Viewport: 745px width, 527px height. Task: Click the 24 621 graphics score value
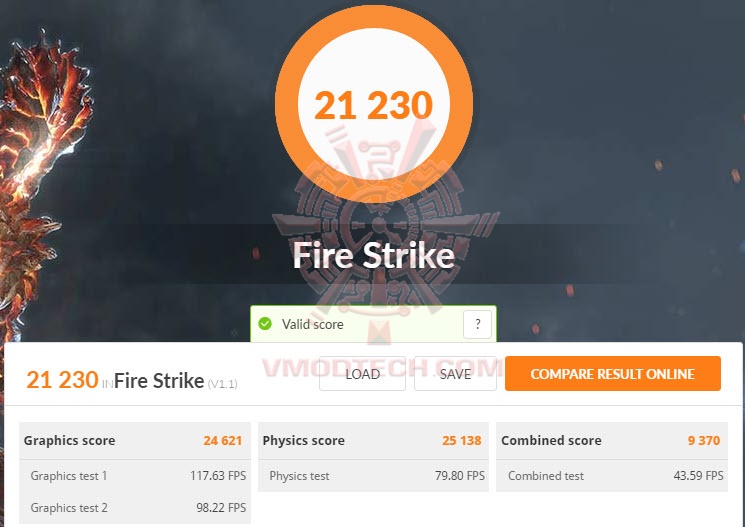[x=223, y=441]
